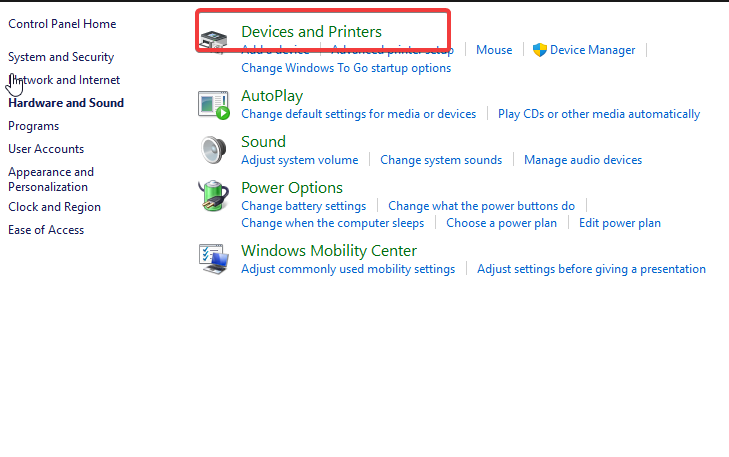Open Network and Internet category
This screenshot has height=457, width=729.
64,80
